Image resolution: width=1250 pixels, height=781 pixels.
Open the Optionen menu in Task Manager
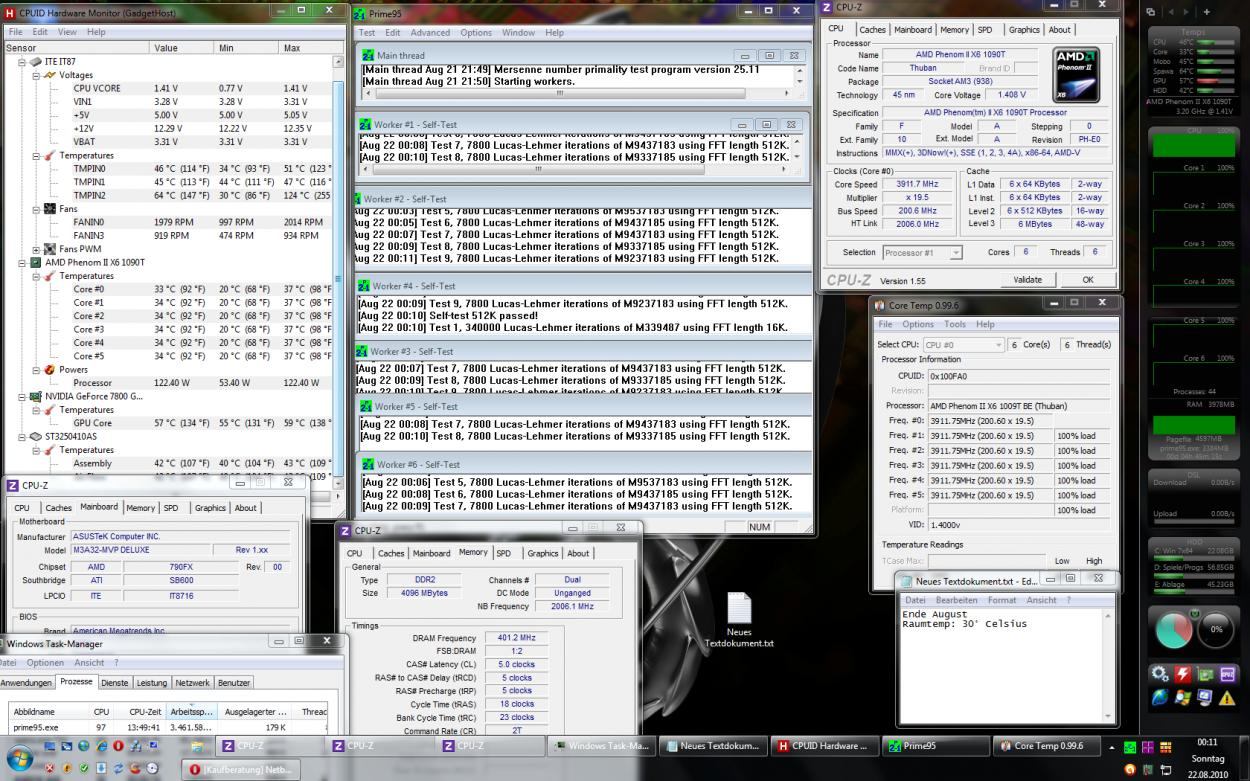click(45, 662)
